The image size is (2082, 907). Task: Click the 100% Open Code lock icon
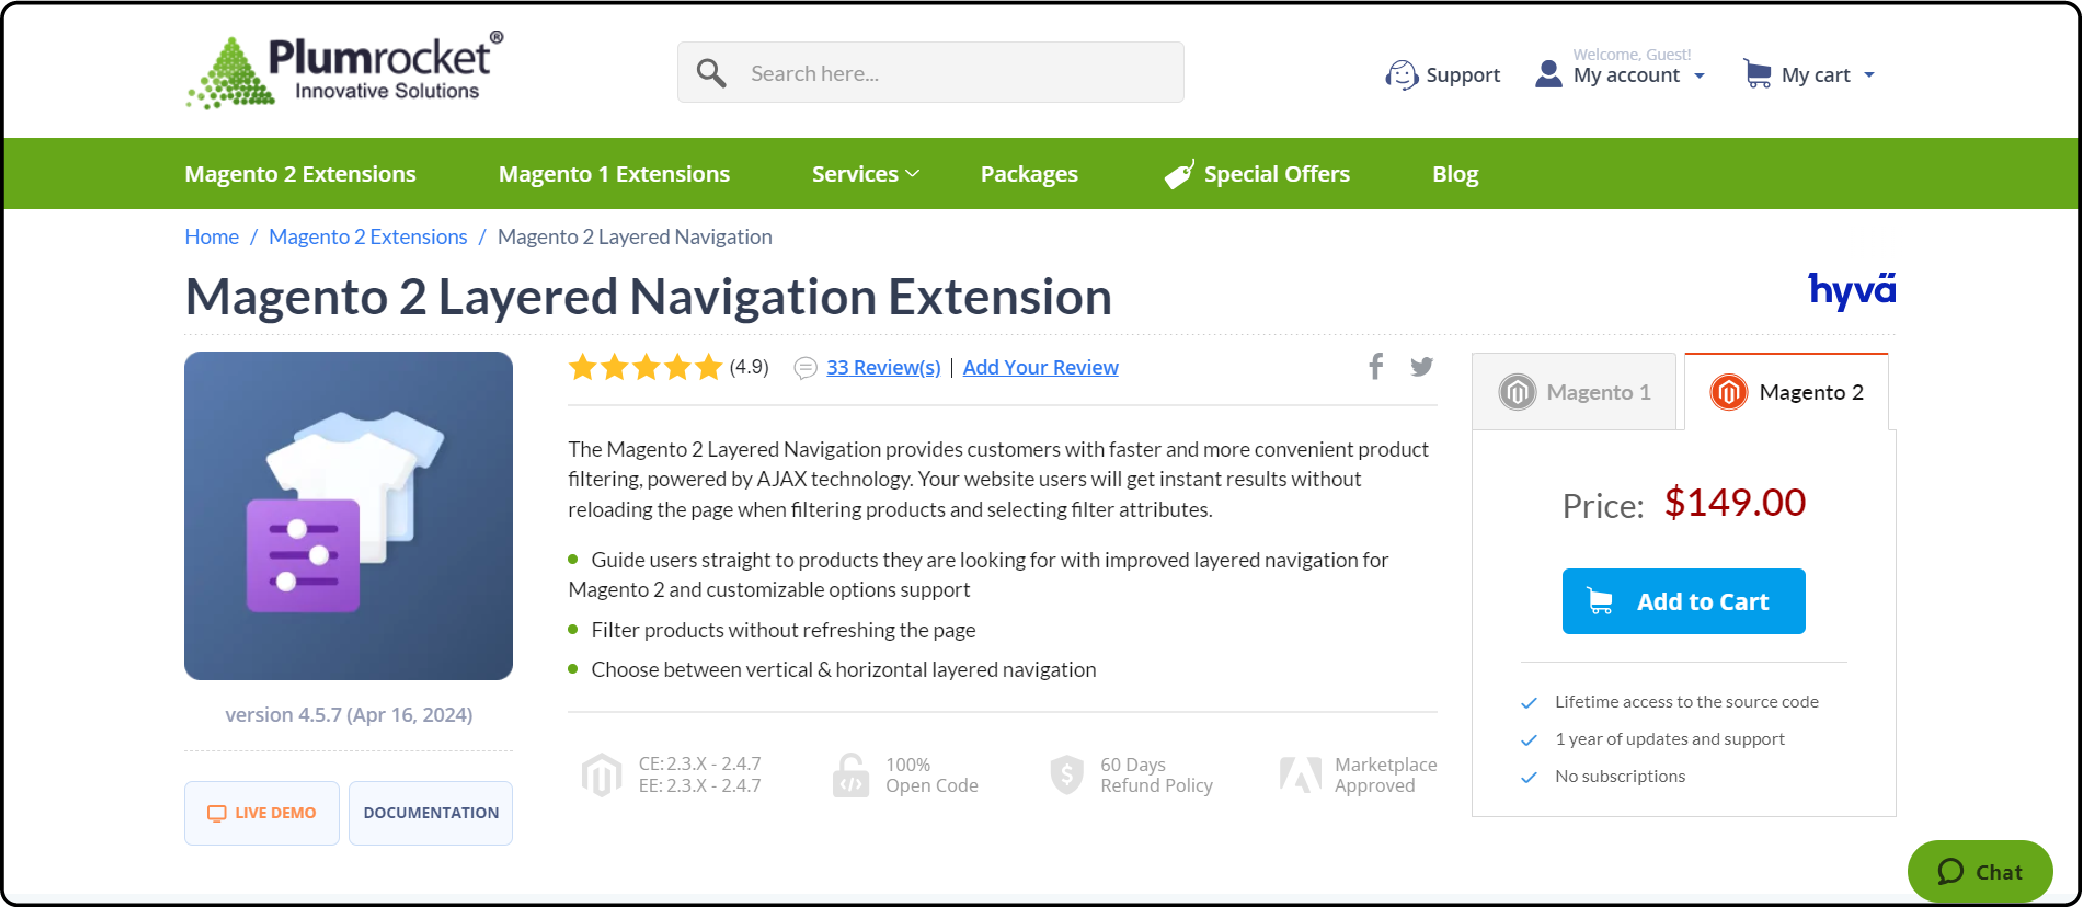[850, 775]
